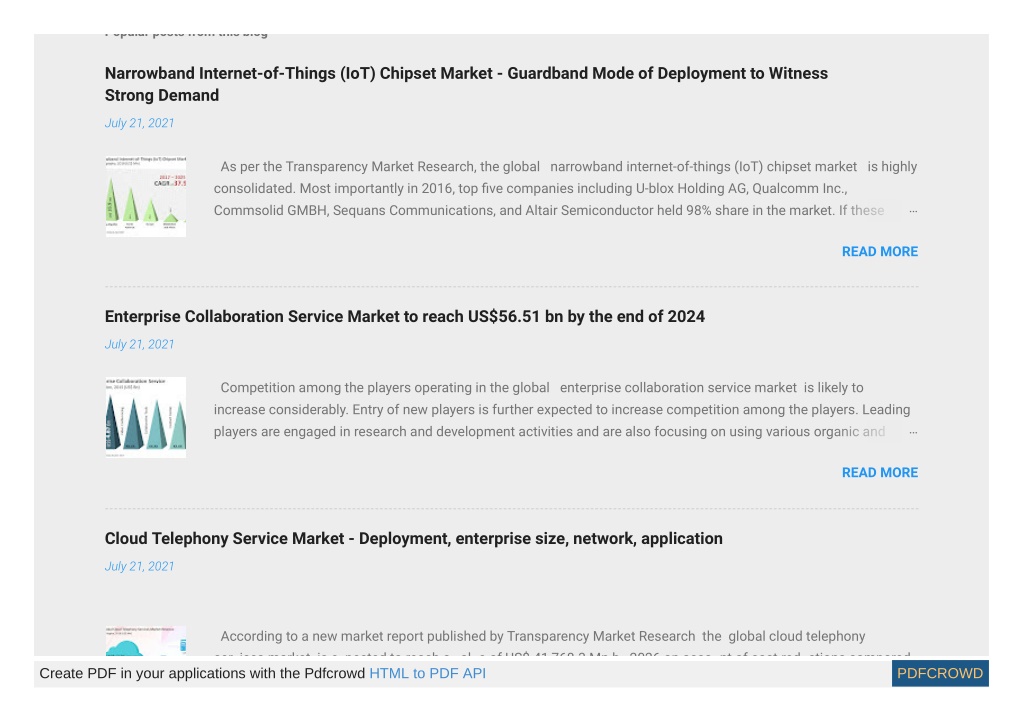Expand ellipsis after Narrowband post snippet
This screenshot has height=724, width=1023.
(x=913, y=211)
